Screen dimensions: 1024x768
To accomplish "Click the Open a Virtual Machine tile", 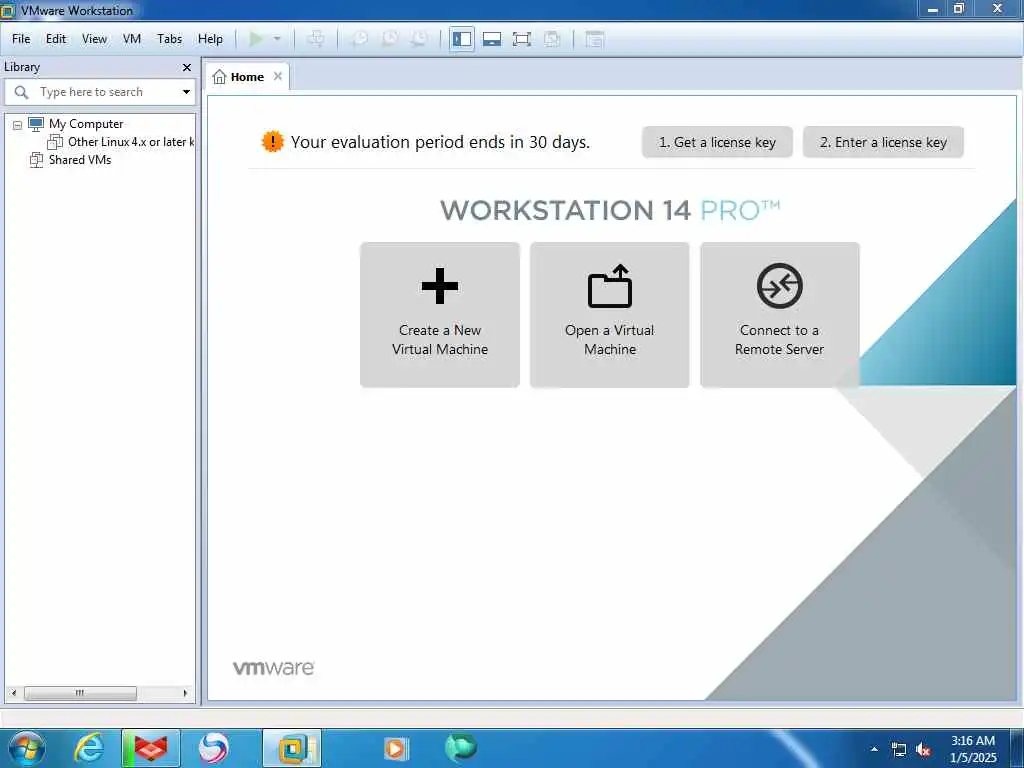I will (x=609, y=315).
